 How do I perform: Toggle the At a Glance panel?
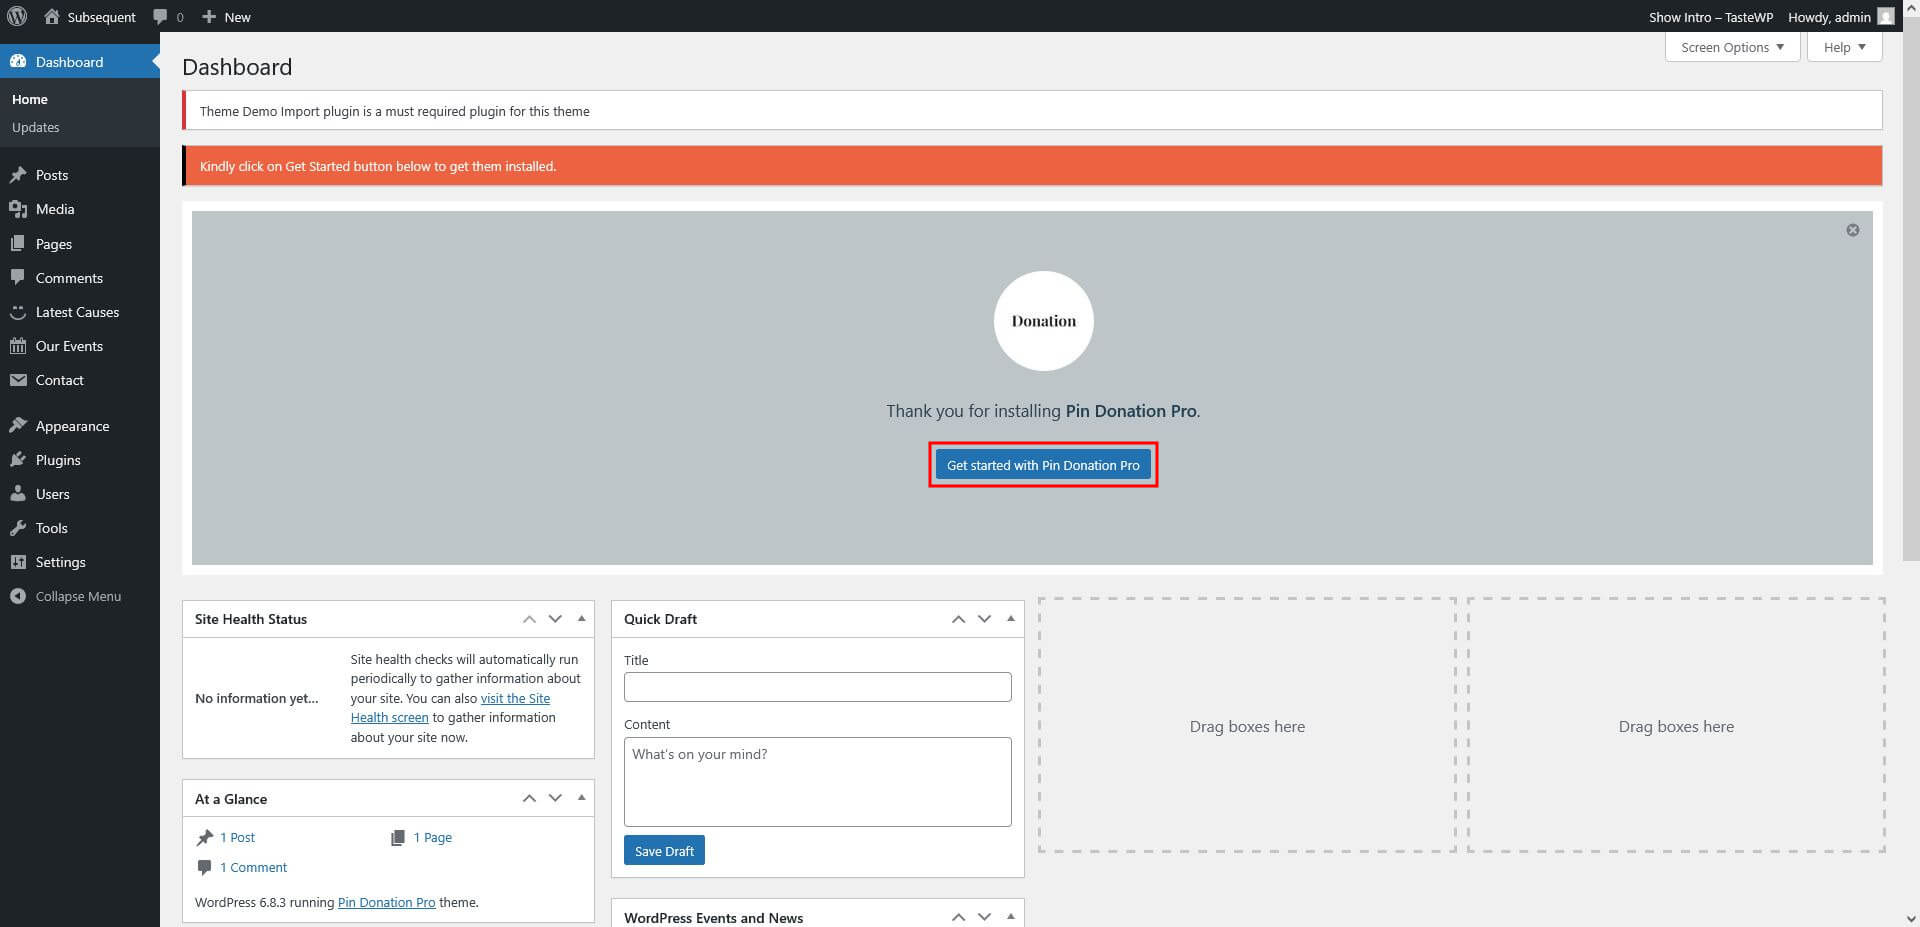[581, 798]
